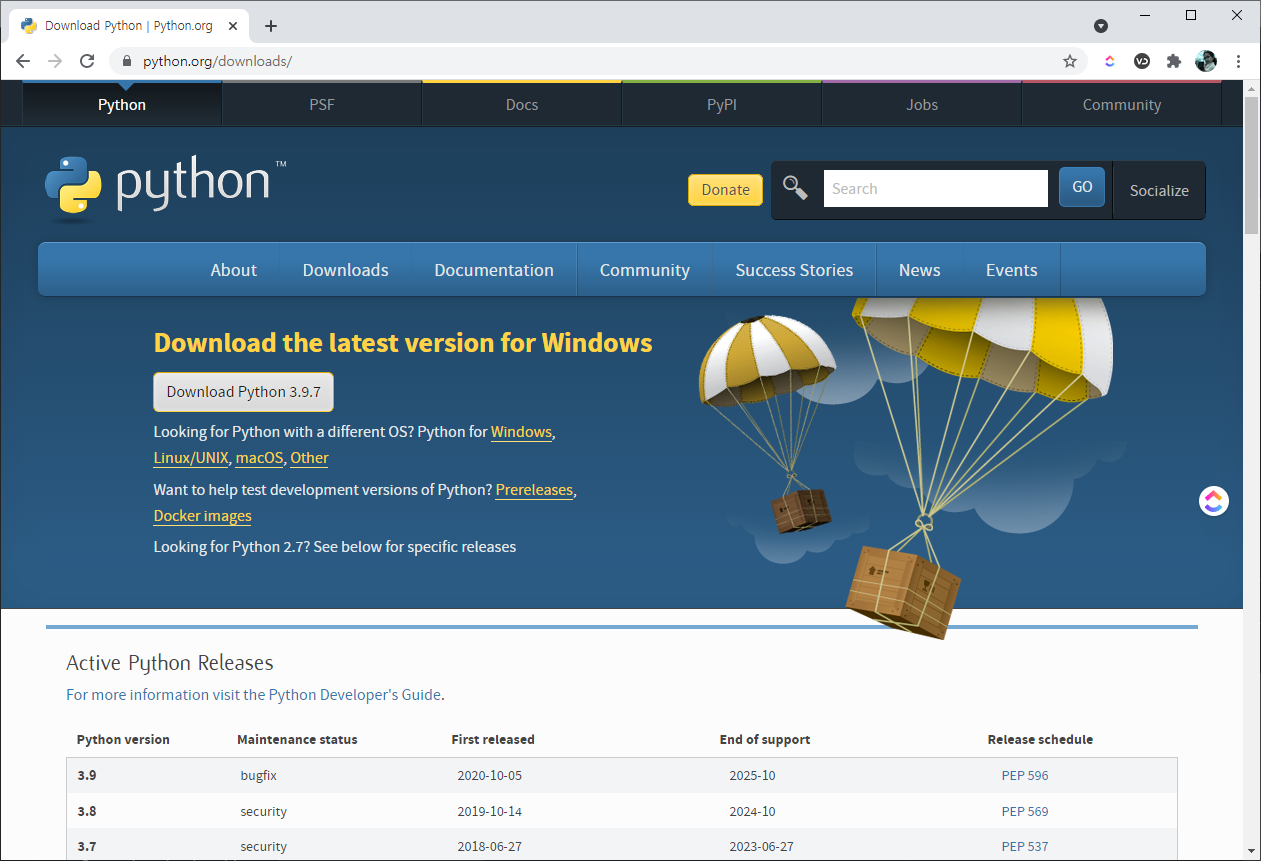Screen dimensions: 1261x861
Task: Click the Maintenance status column header
Action: [297, 740]
